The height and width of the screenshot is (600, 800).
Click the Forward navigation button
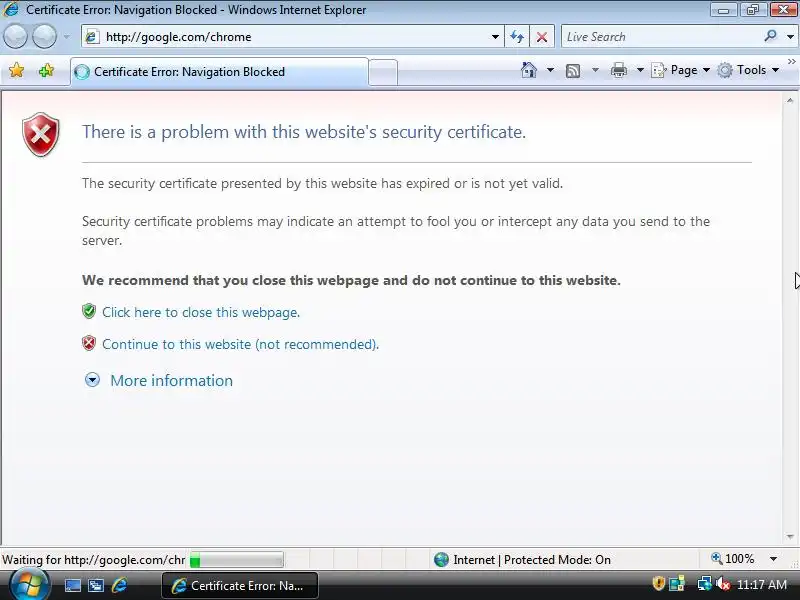coord(44,37)
